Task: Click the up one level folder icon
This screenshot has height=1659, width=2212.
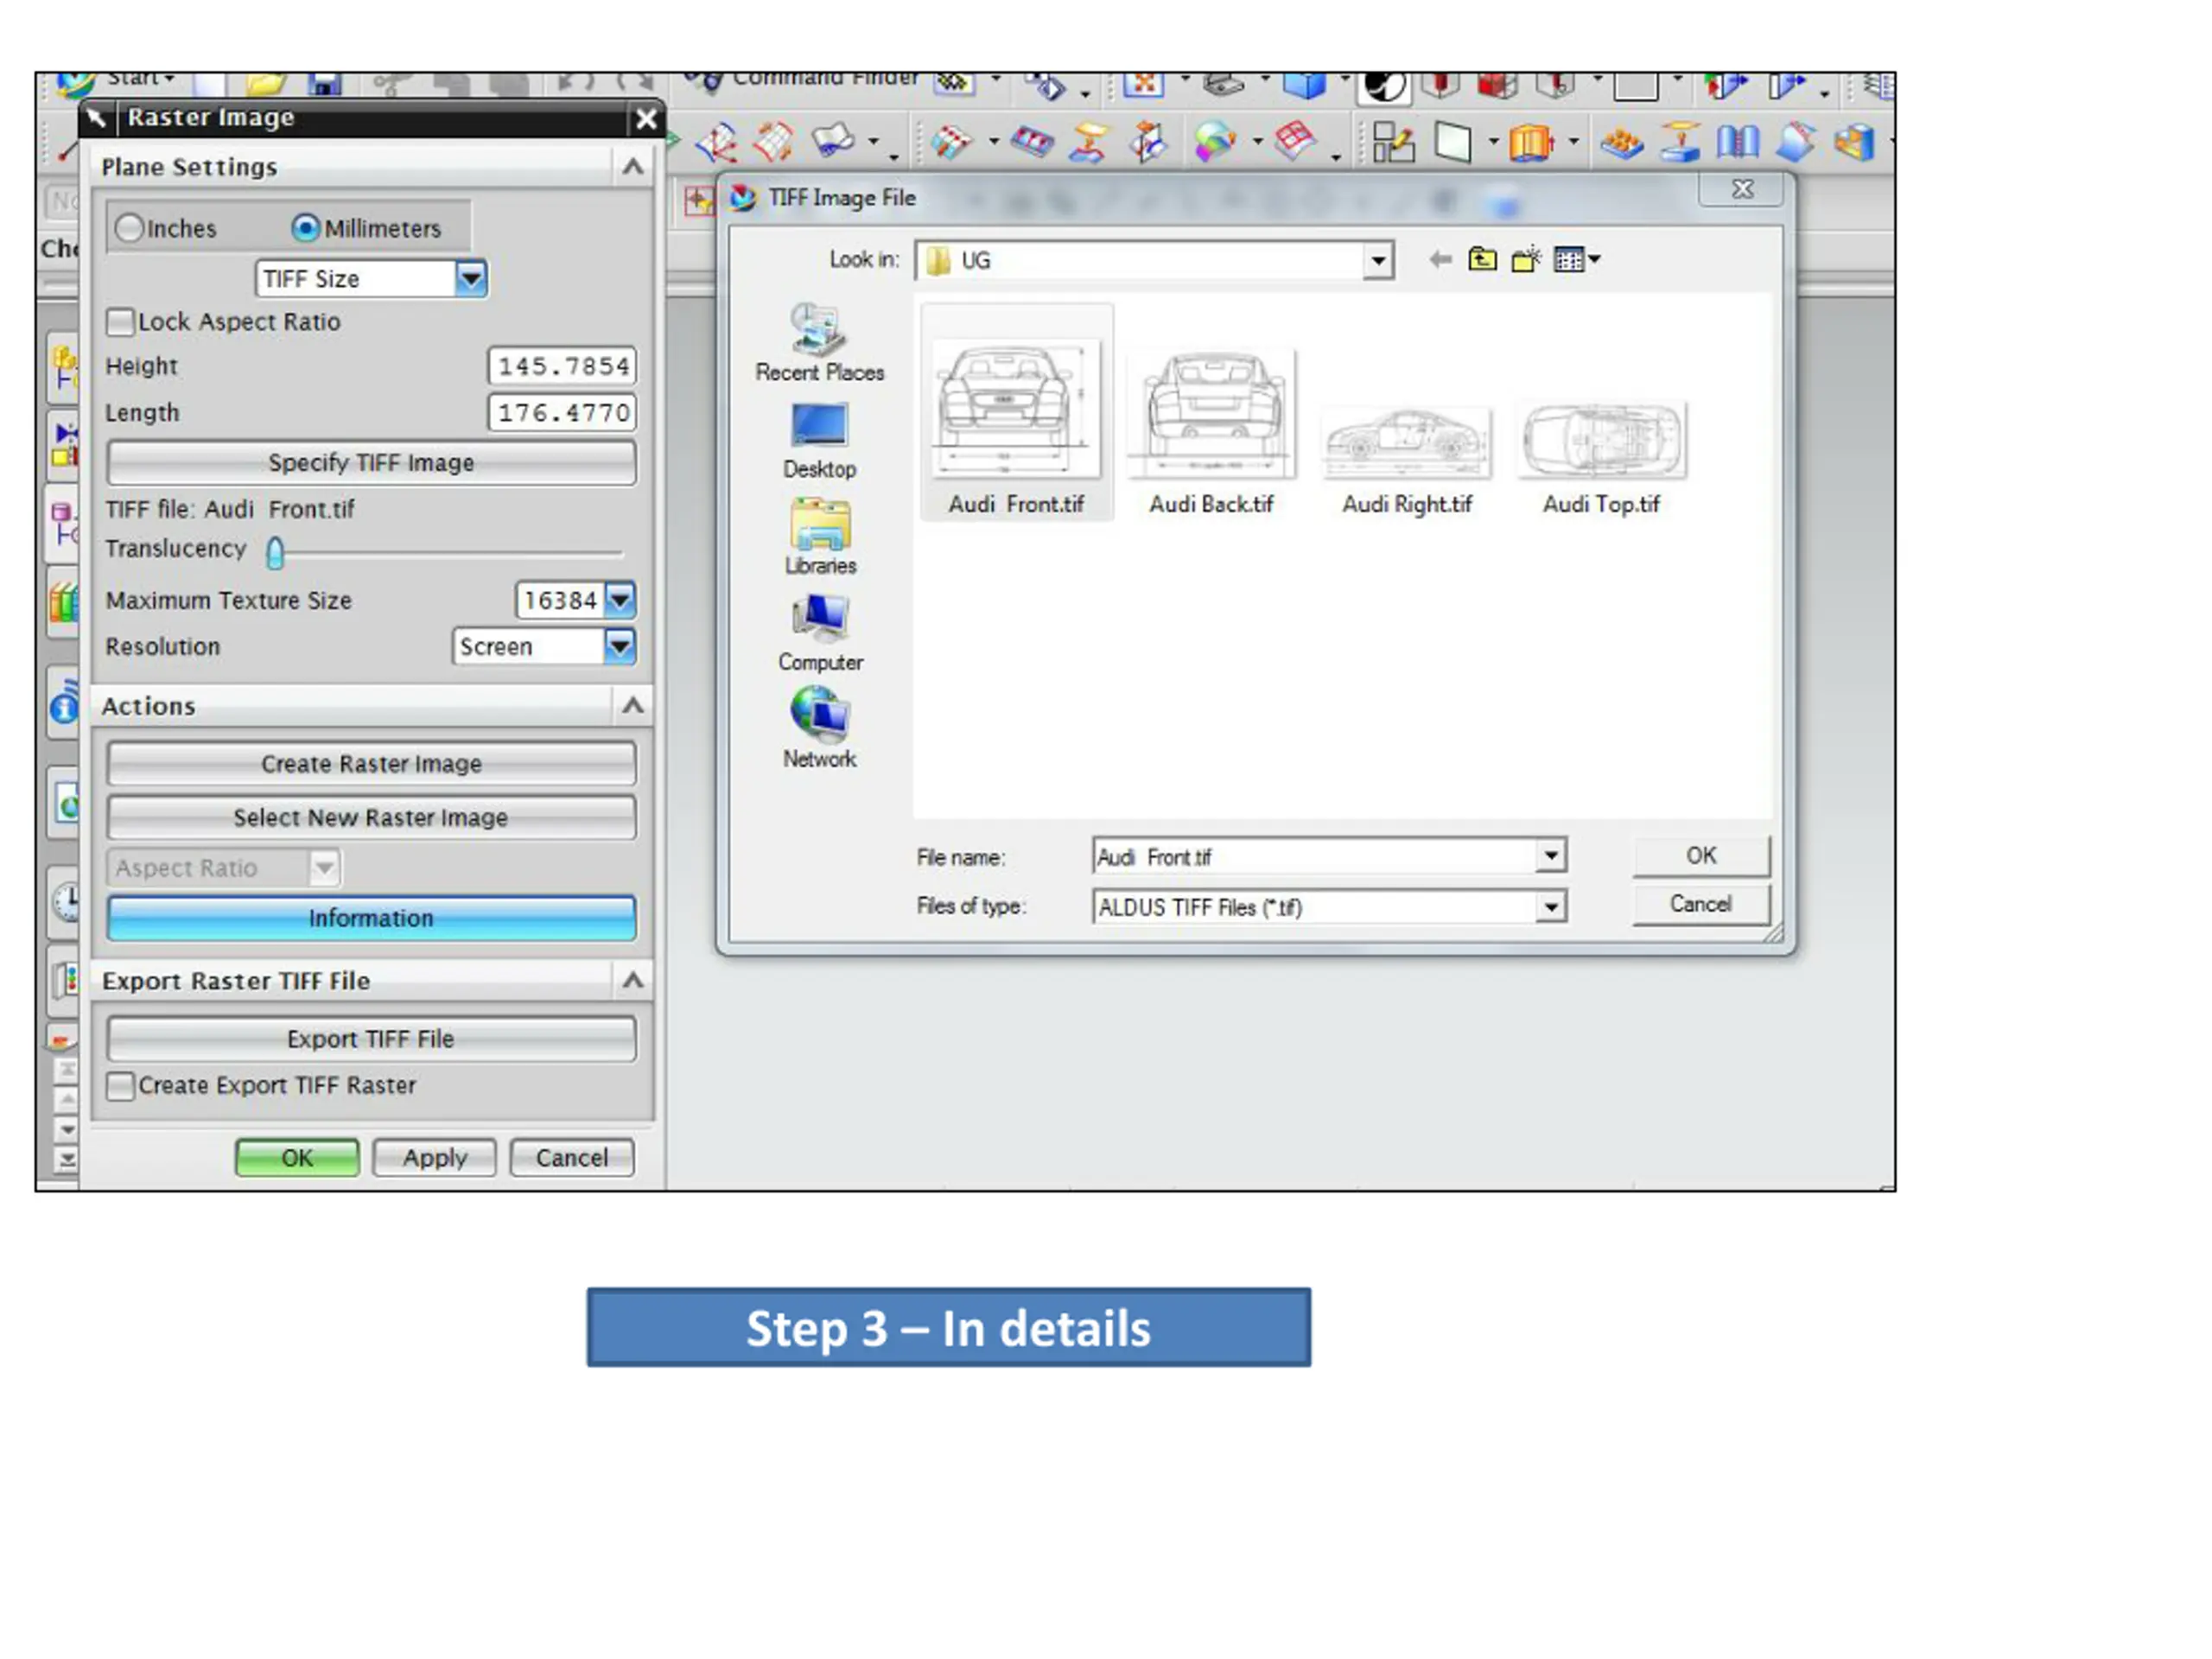Action: (1482, 260)
